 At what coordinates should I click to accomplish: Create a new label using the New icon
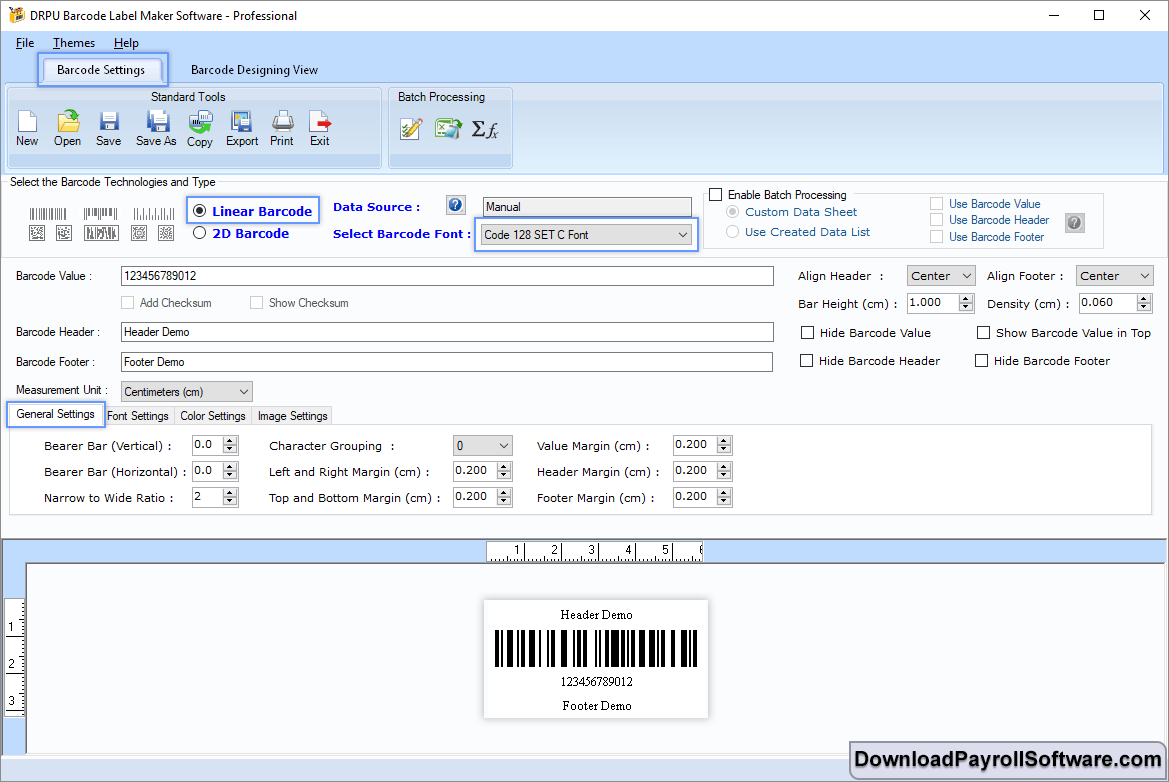coord(26,128)
